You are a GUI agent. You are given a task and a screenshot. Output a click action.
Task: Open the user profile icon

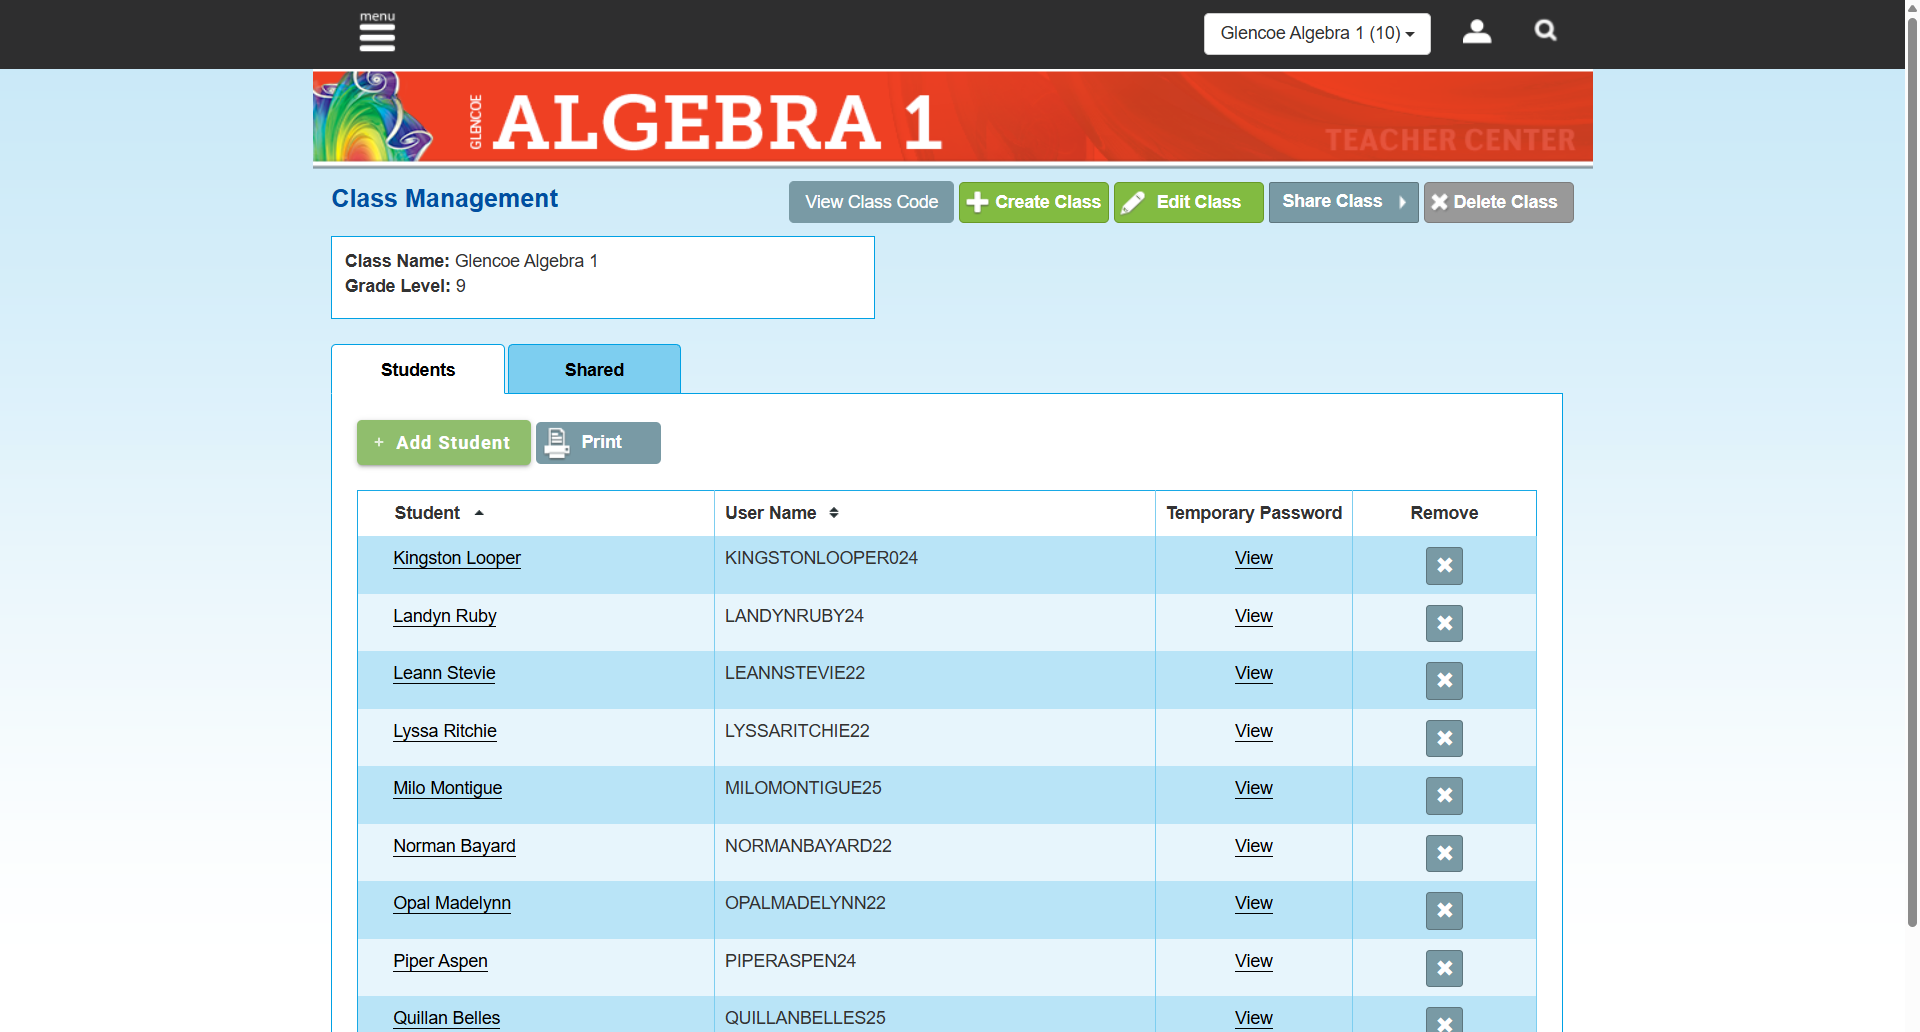tap(1477, 32)
